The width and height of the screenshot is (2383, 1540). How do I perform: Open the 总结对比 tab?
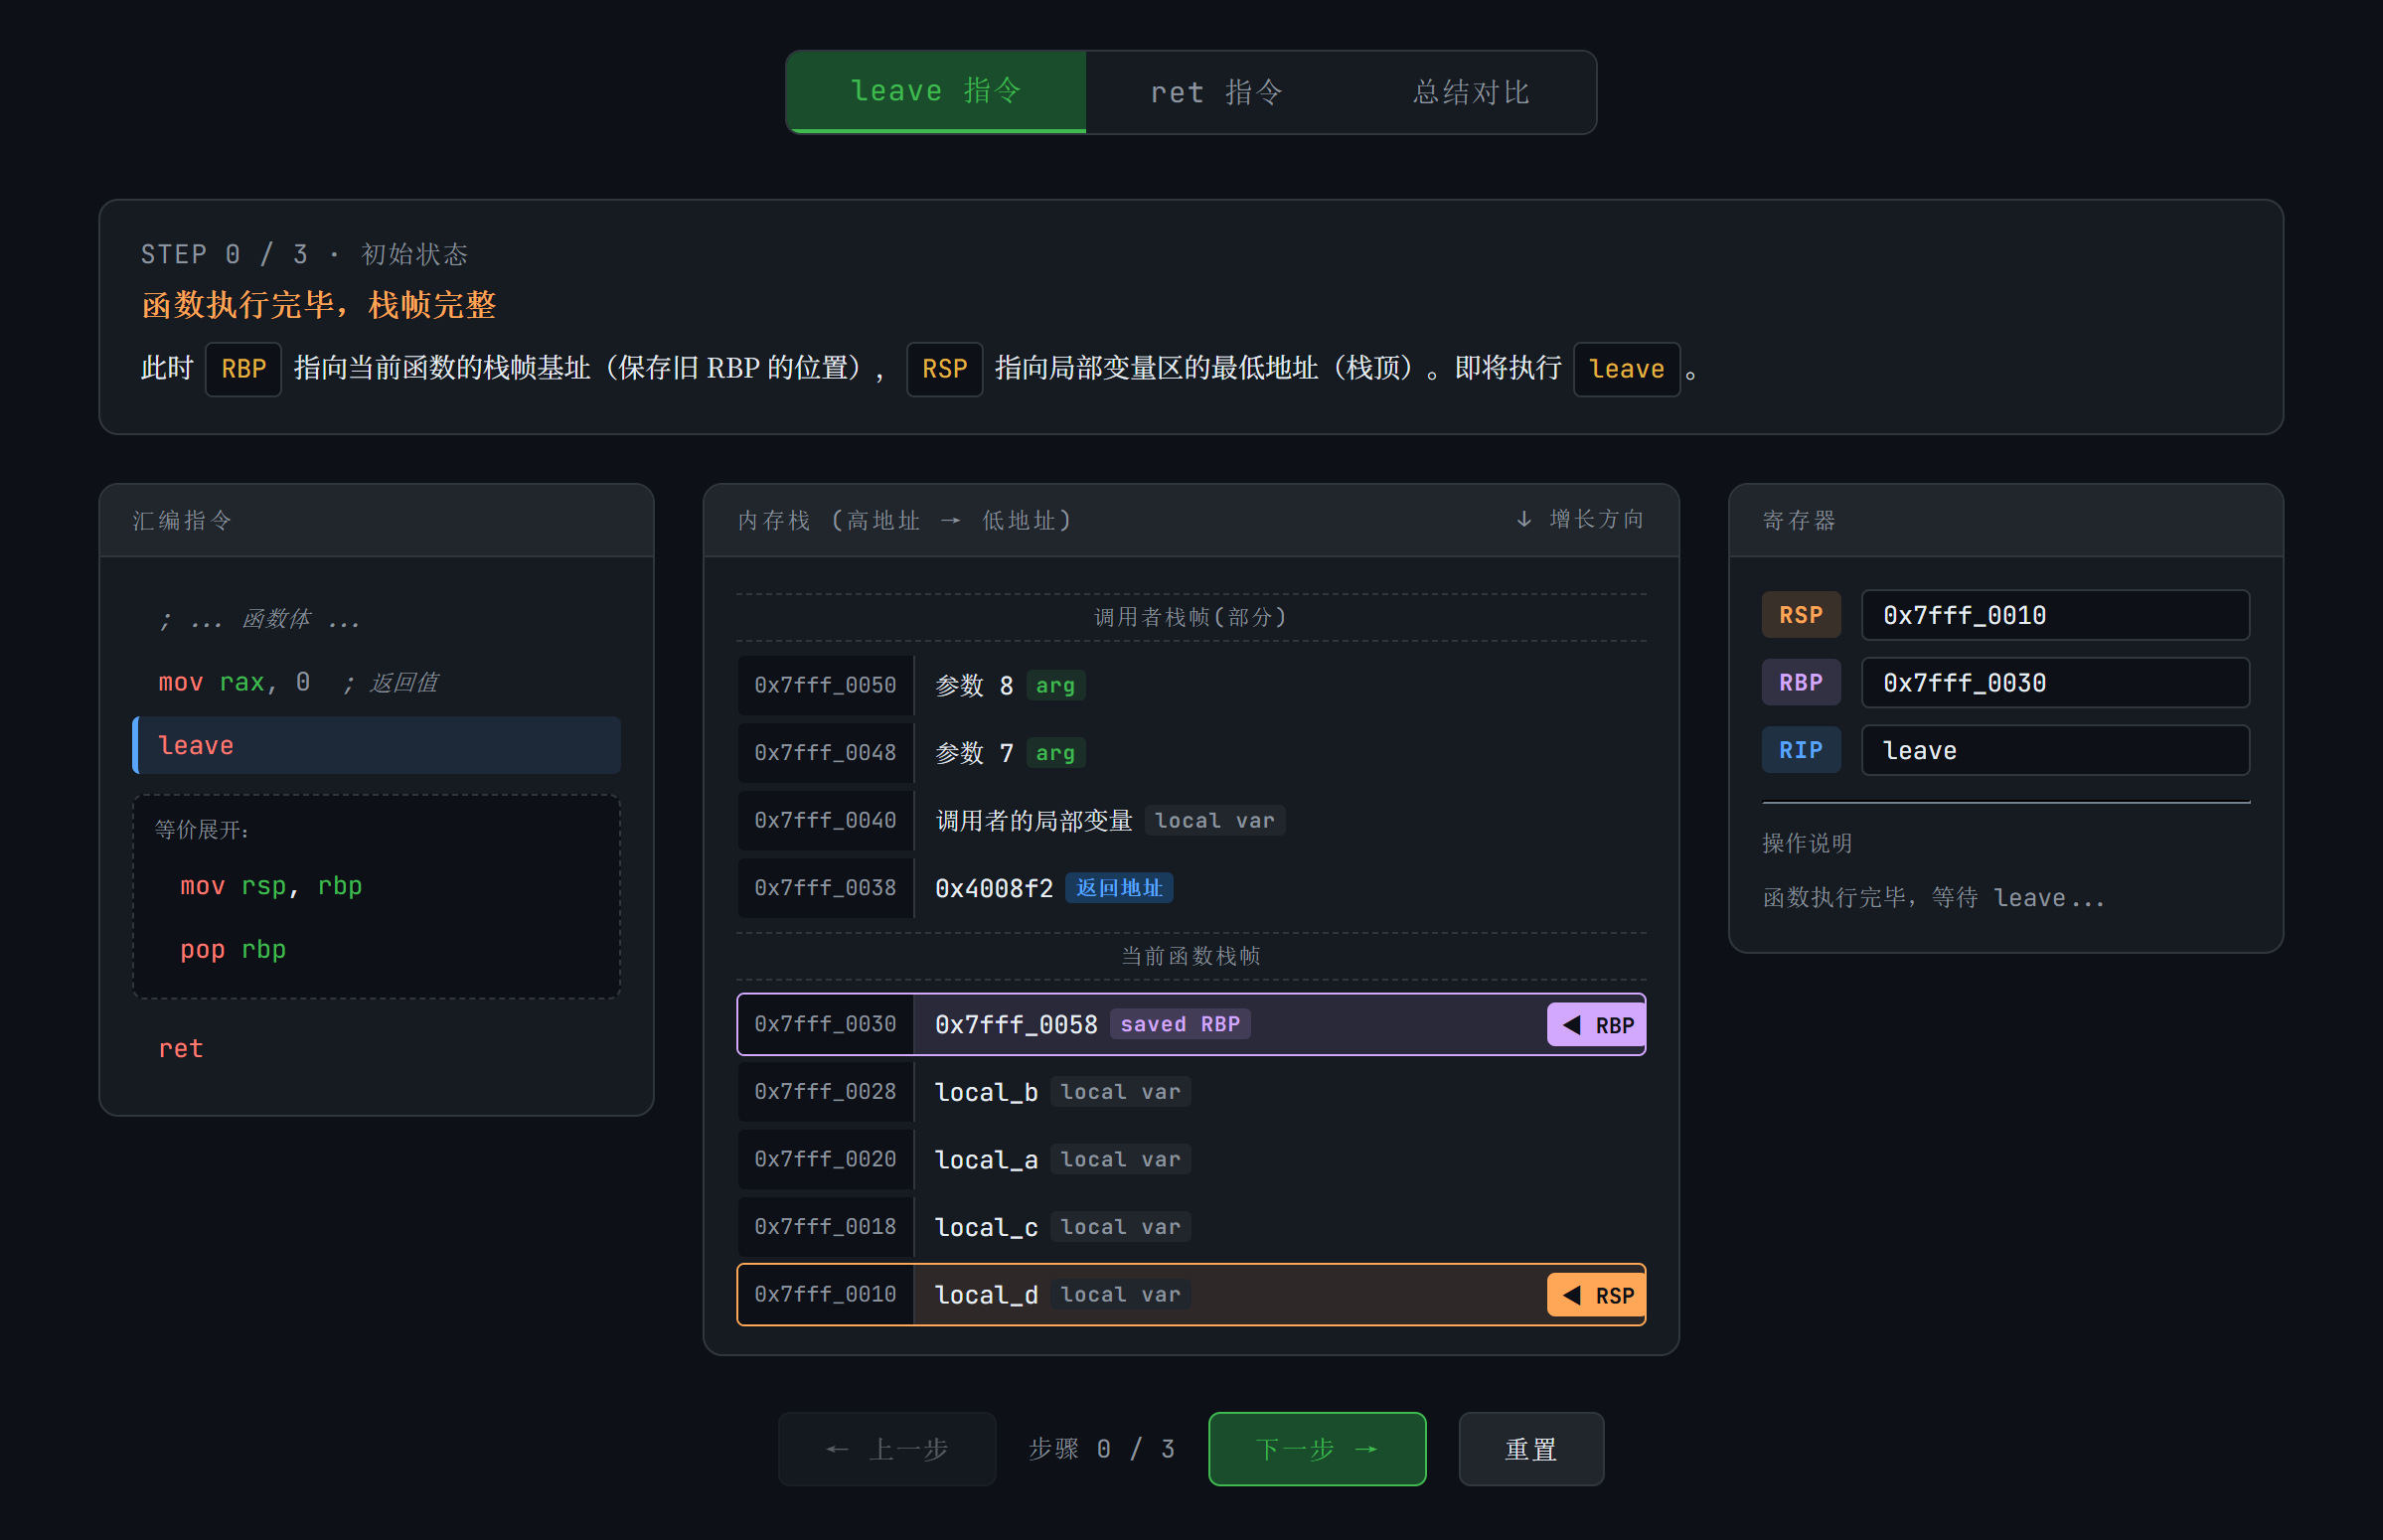click(x=1470, y=92)
